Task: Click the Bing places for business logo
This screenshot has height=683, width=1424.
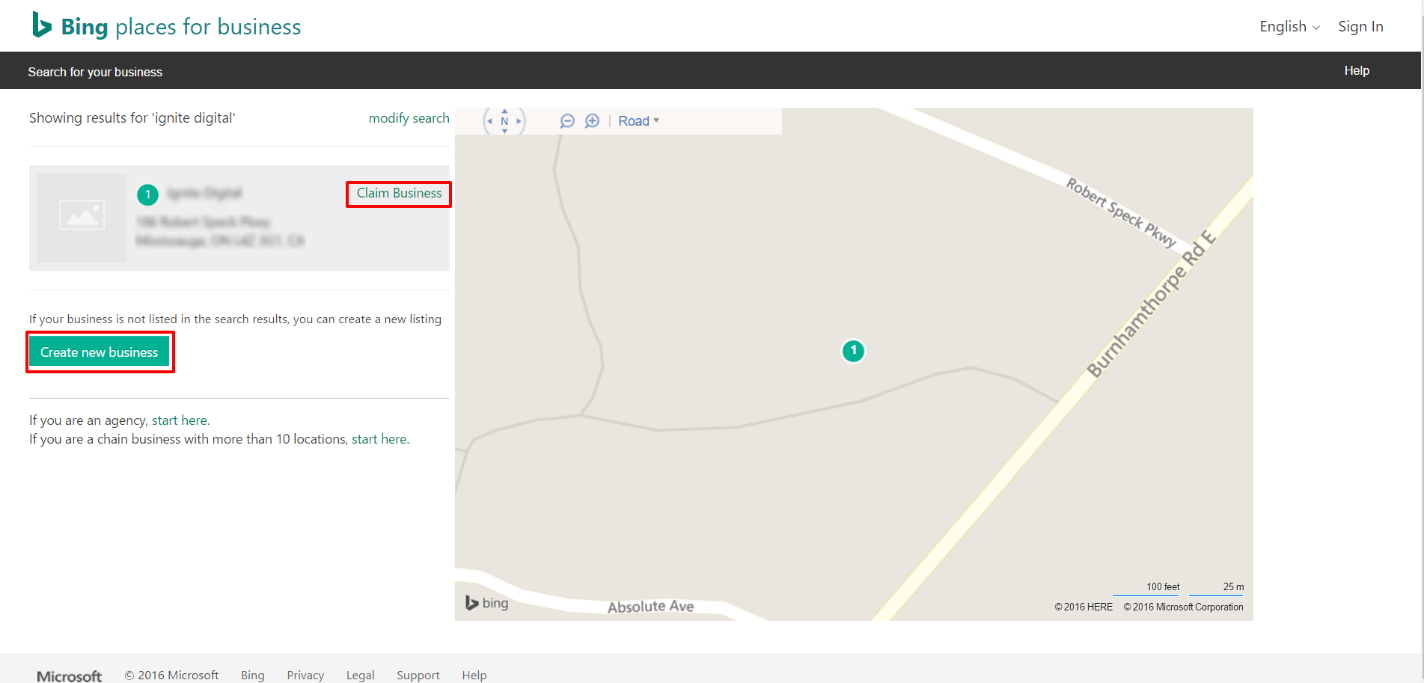Action: click(x=166, y=27)
